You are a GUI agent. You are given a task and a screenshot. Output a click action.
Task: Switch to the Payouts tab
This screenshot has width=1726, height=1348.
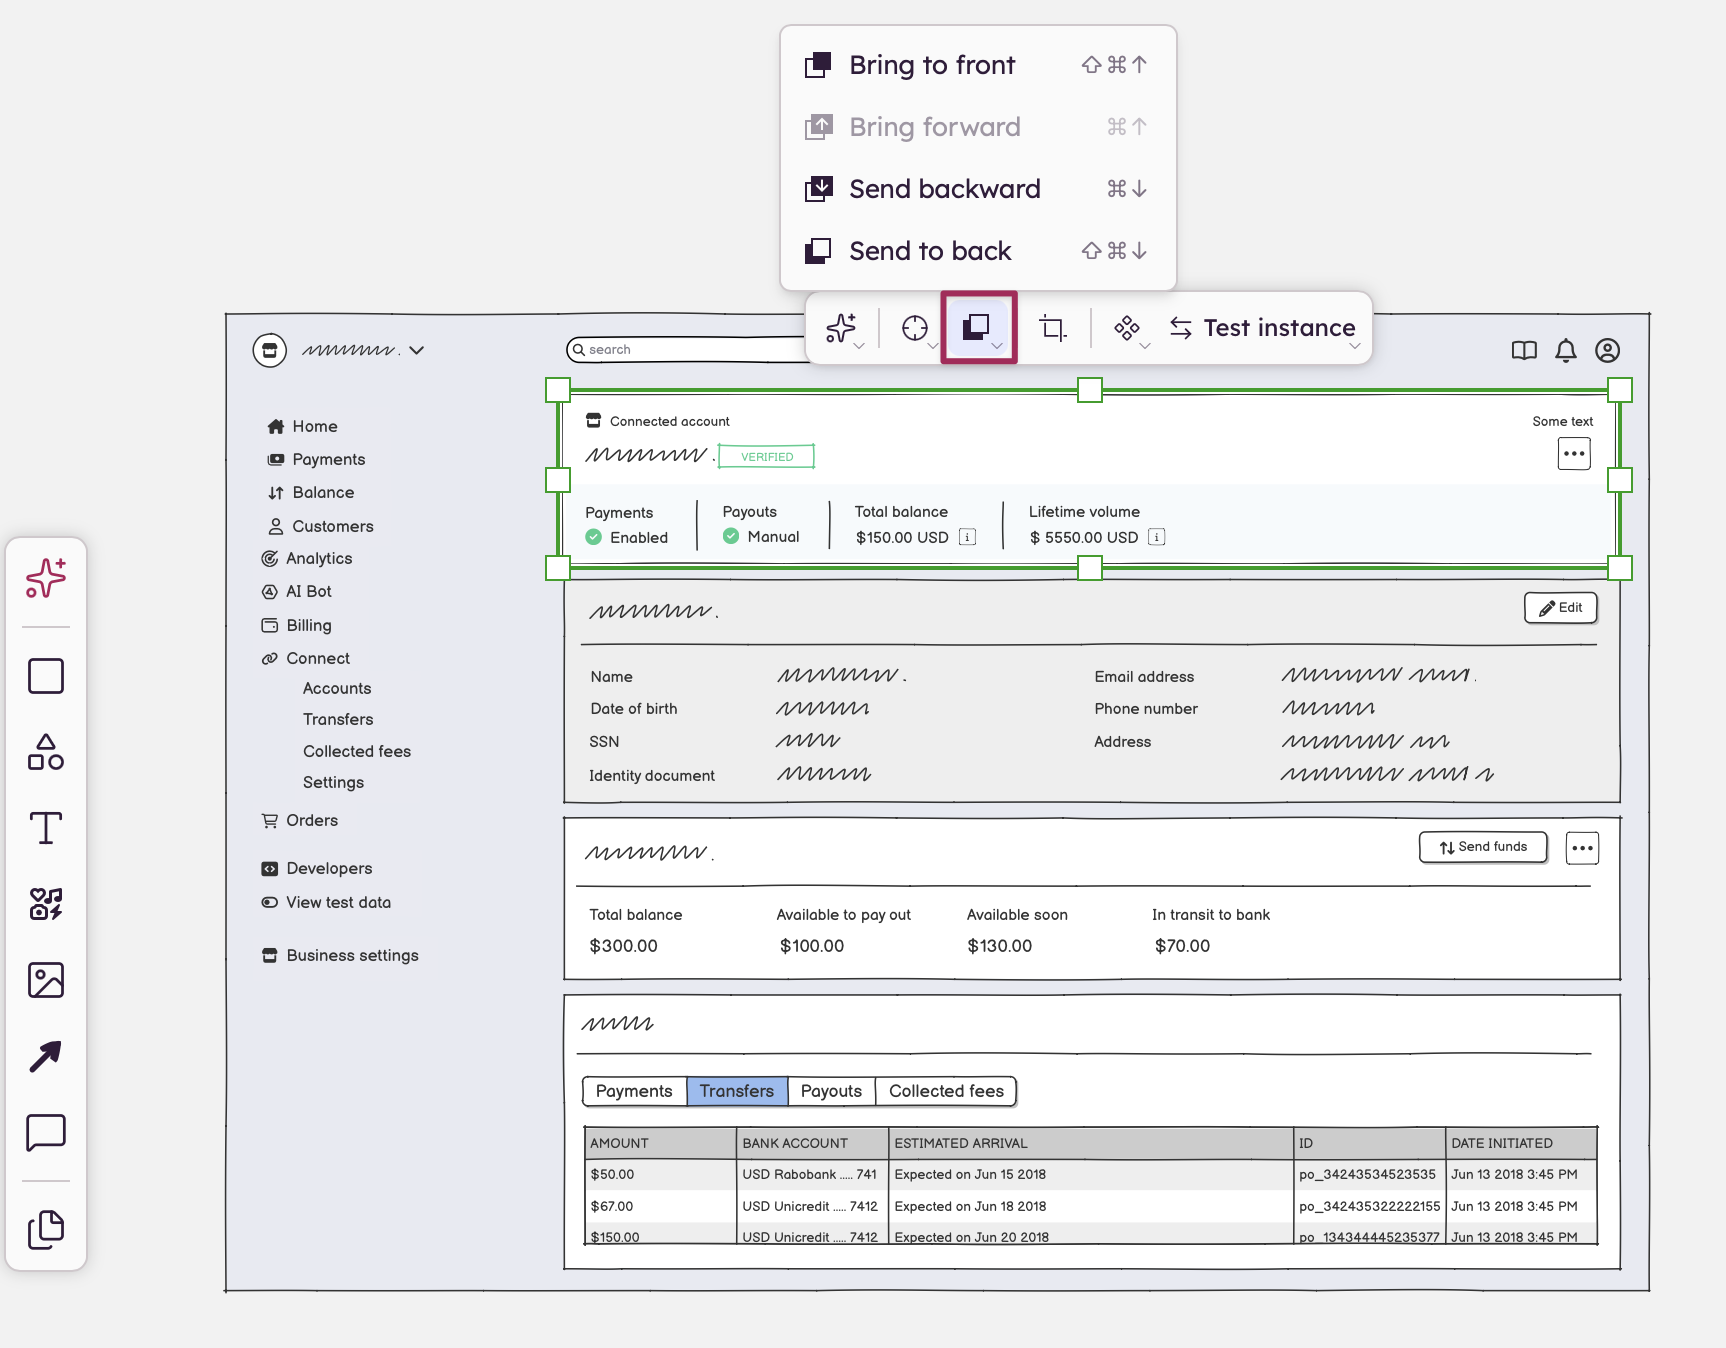pos(831,1091)
